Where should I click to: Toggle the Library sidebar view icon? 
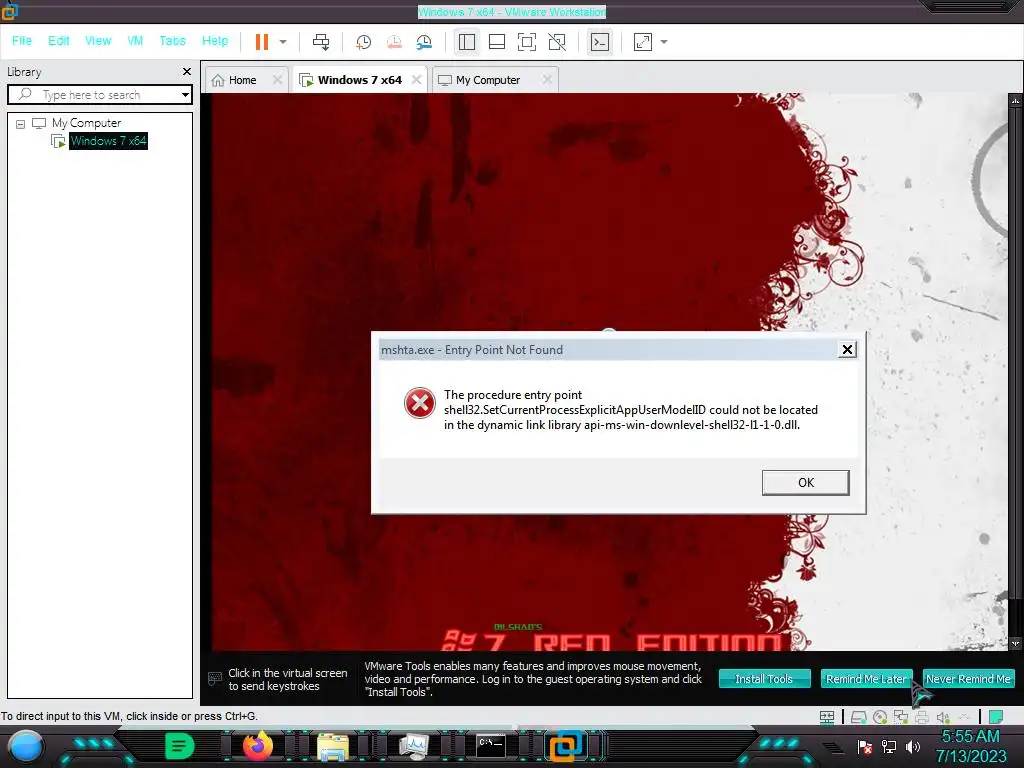[467, 42]
